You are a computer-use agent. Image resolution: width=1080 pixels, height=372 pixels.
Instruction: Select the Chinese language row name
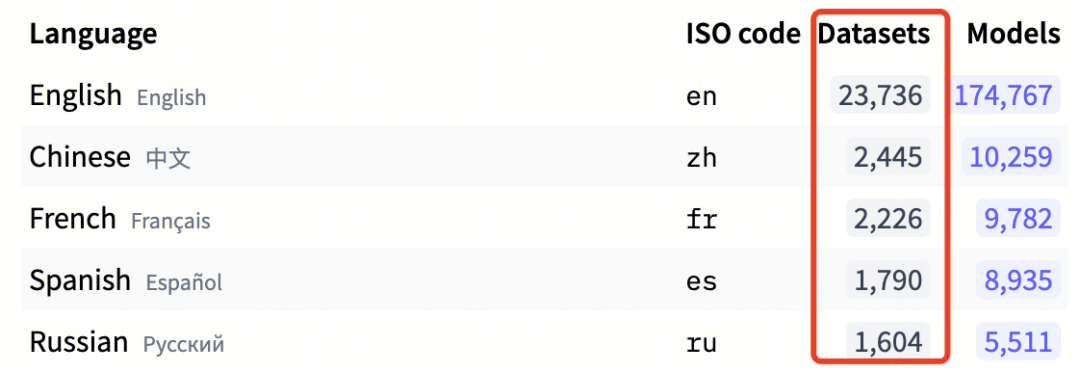79,157
